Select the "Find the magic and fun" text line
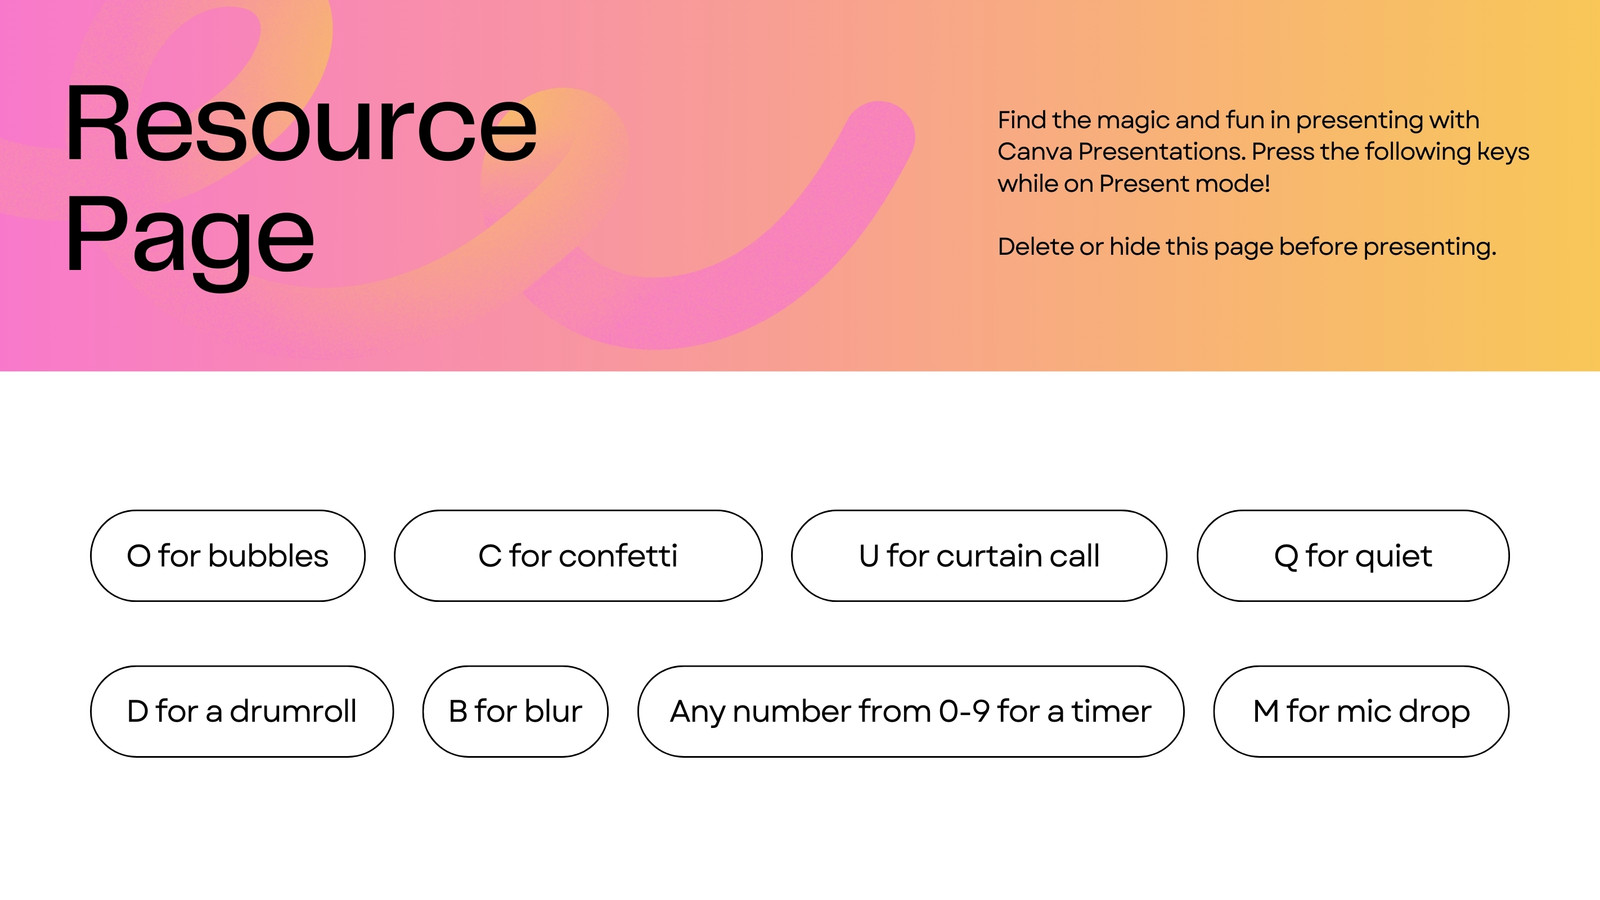The width and height of the screenshot is (1600, 900). click(1238, 120)
